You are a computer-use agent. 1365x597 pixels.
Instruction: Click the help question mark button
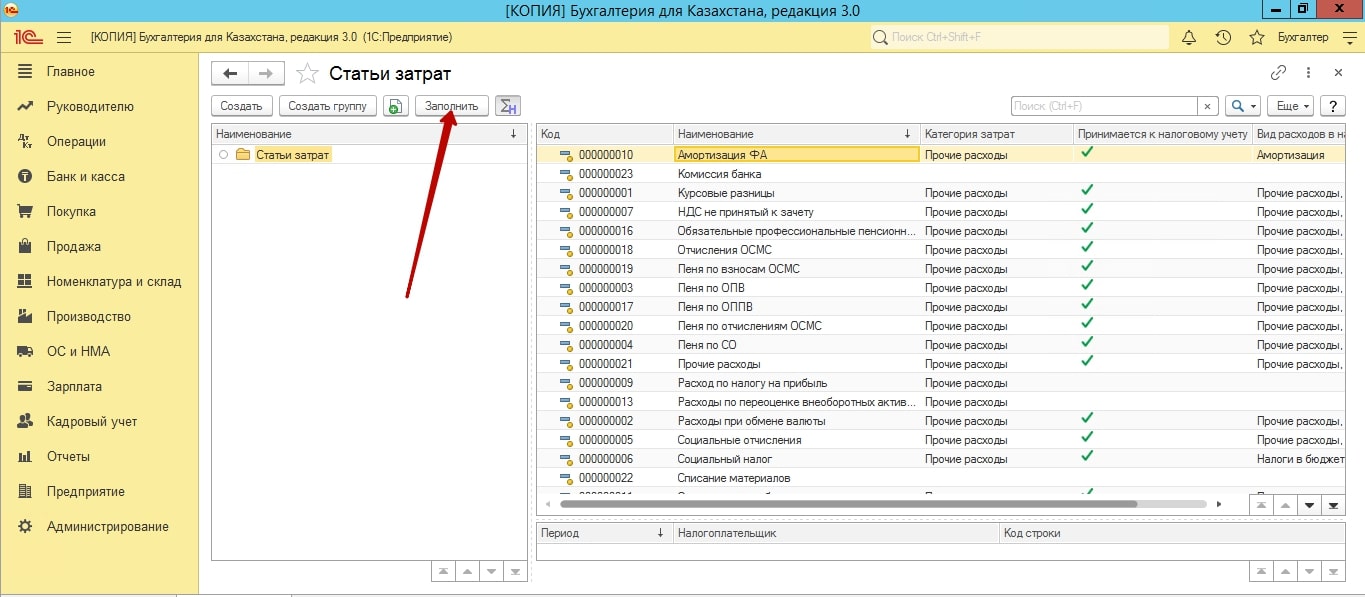(x=1332, y=106)
